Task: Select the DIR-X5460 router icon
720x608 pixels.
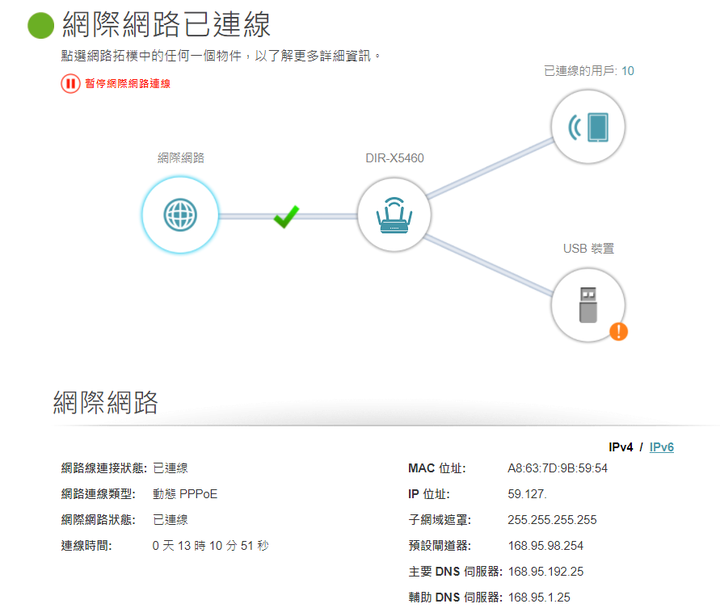Action: [394, 215]
